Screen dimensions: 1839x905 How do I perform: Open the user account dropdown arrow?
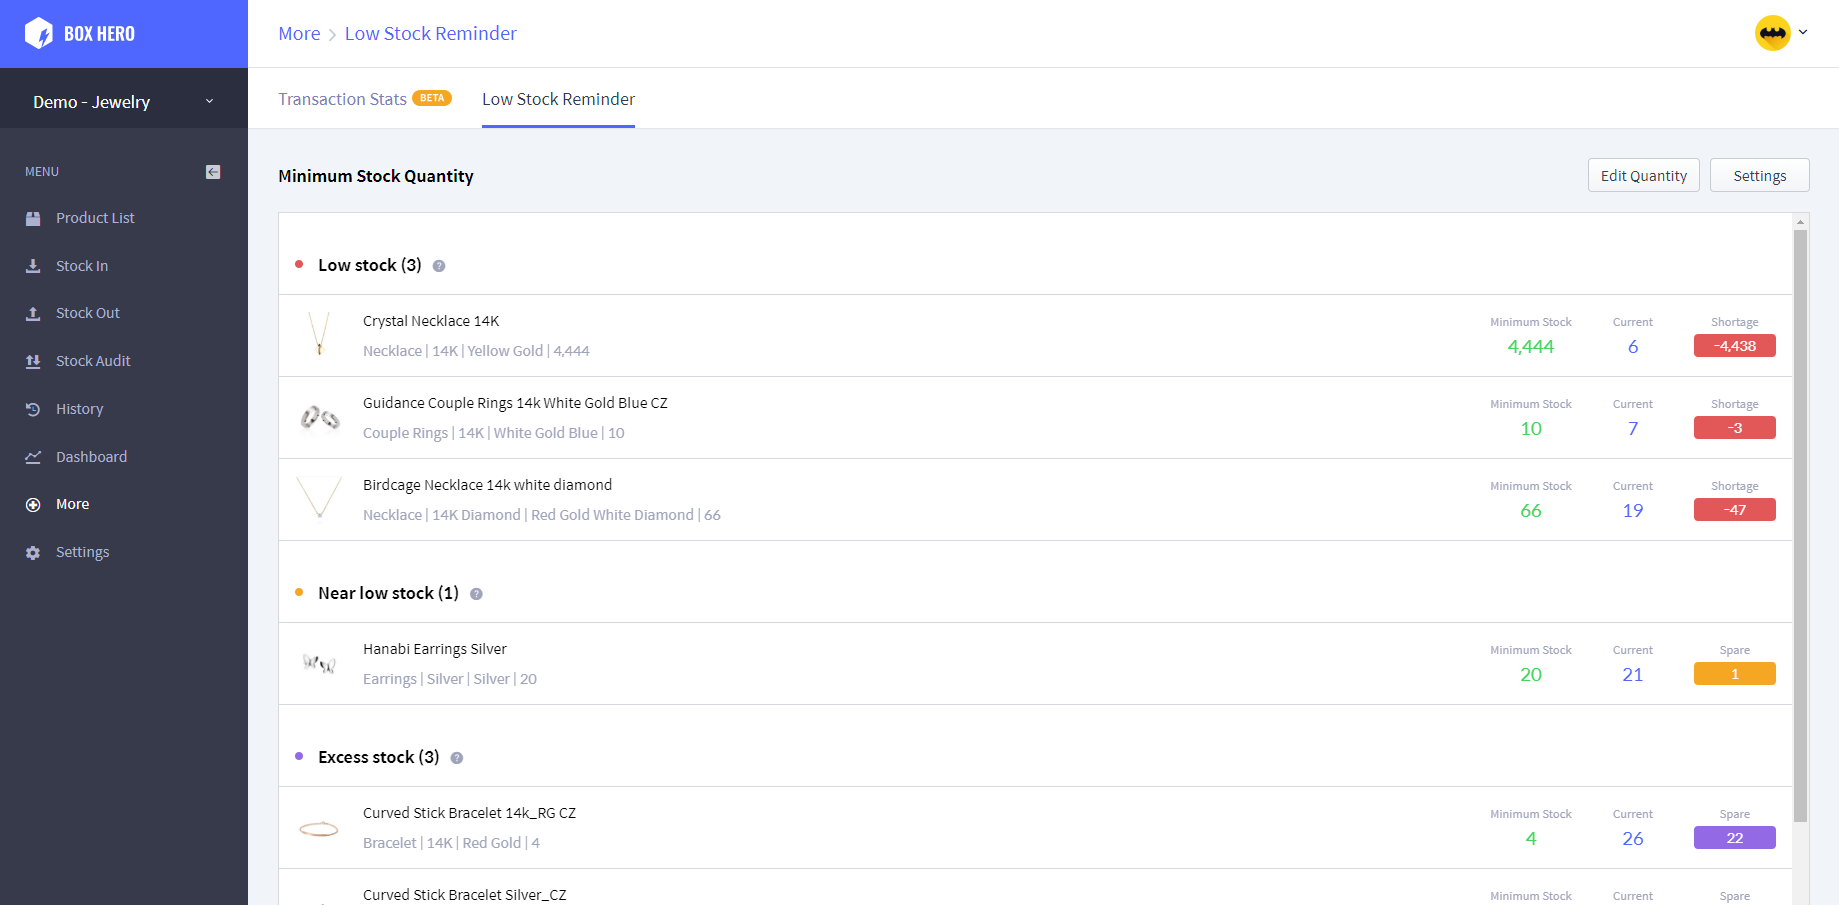[x=1803, y=32]
